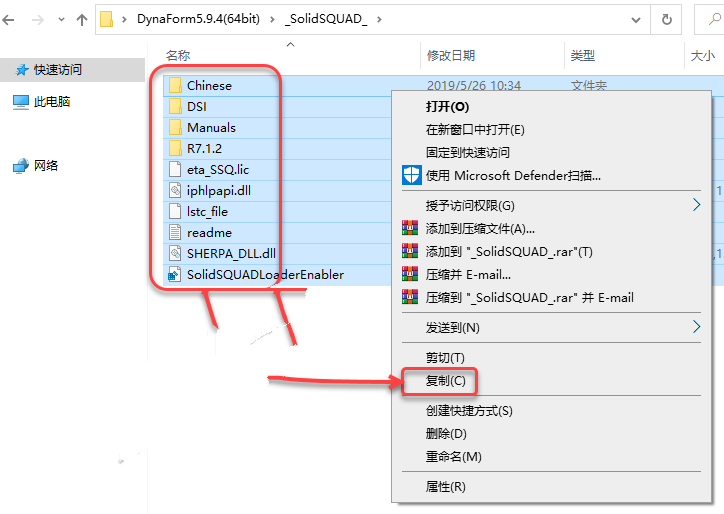Select _SolidSQUAD_ breadcrumb segment
Screen dimensions: 724x514
point(326,19)
